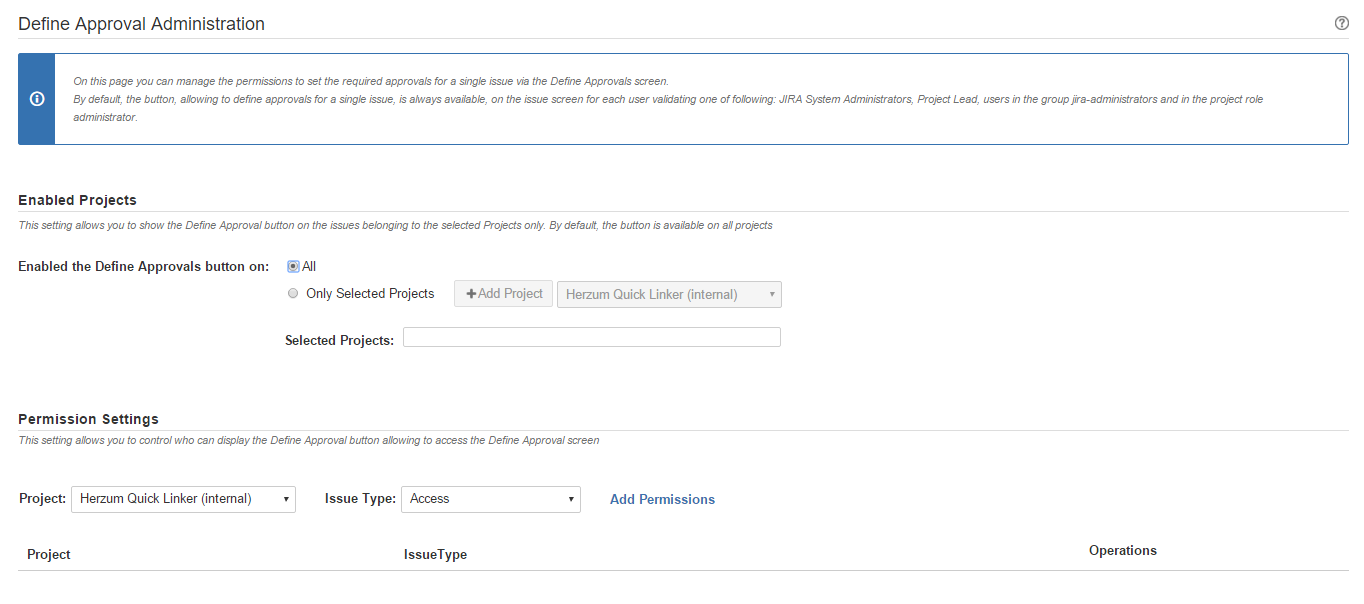Click the Project column header
The height and width of the screenshot is (604, 1364).
click(x=49, y=554)
